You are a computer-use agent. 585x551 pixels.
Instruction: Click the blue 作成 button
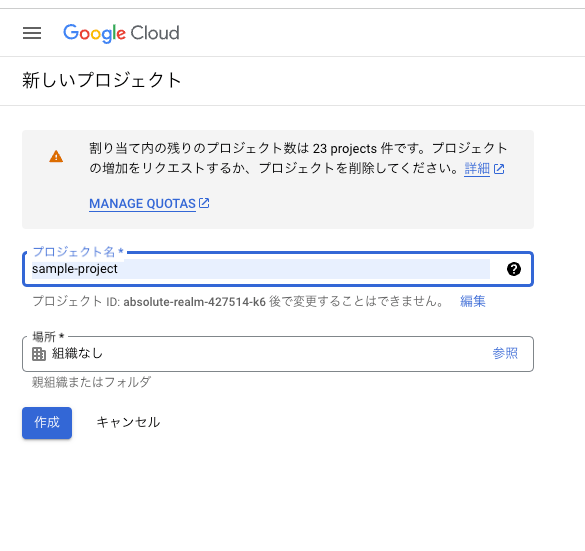click(47, 423)
